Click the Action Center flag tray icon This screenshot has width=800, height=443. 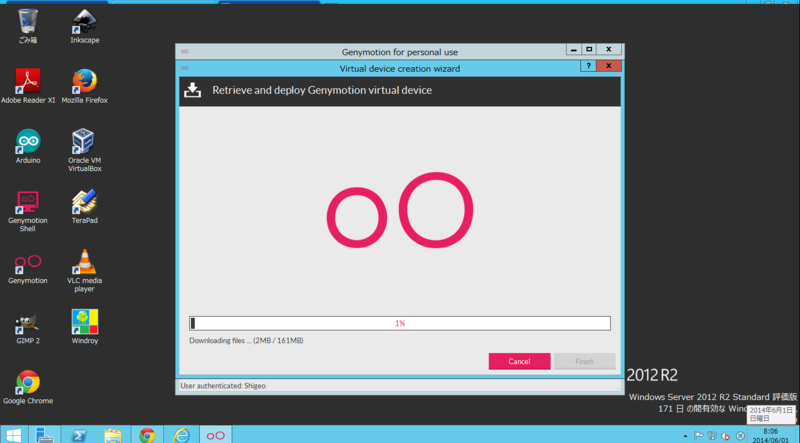coord(698,436)
